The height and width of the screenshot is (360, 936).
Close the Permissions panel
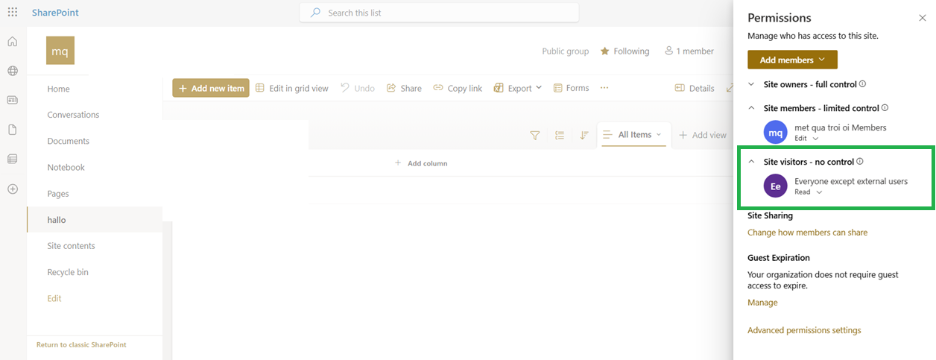point(922,18)
